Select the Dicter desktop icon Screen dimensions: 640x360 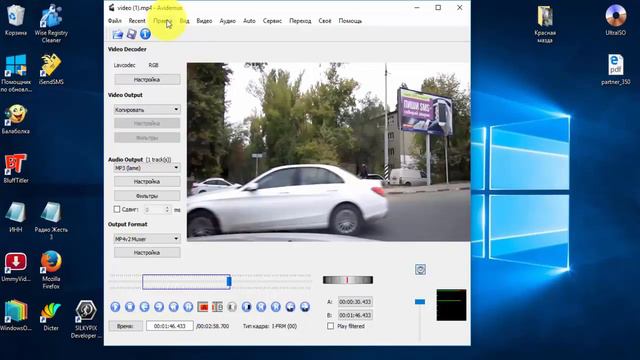(51, 316)
